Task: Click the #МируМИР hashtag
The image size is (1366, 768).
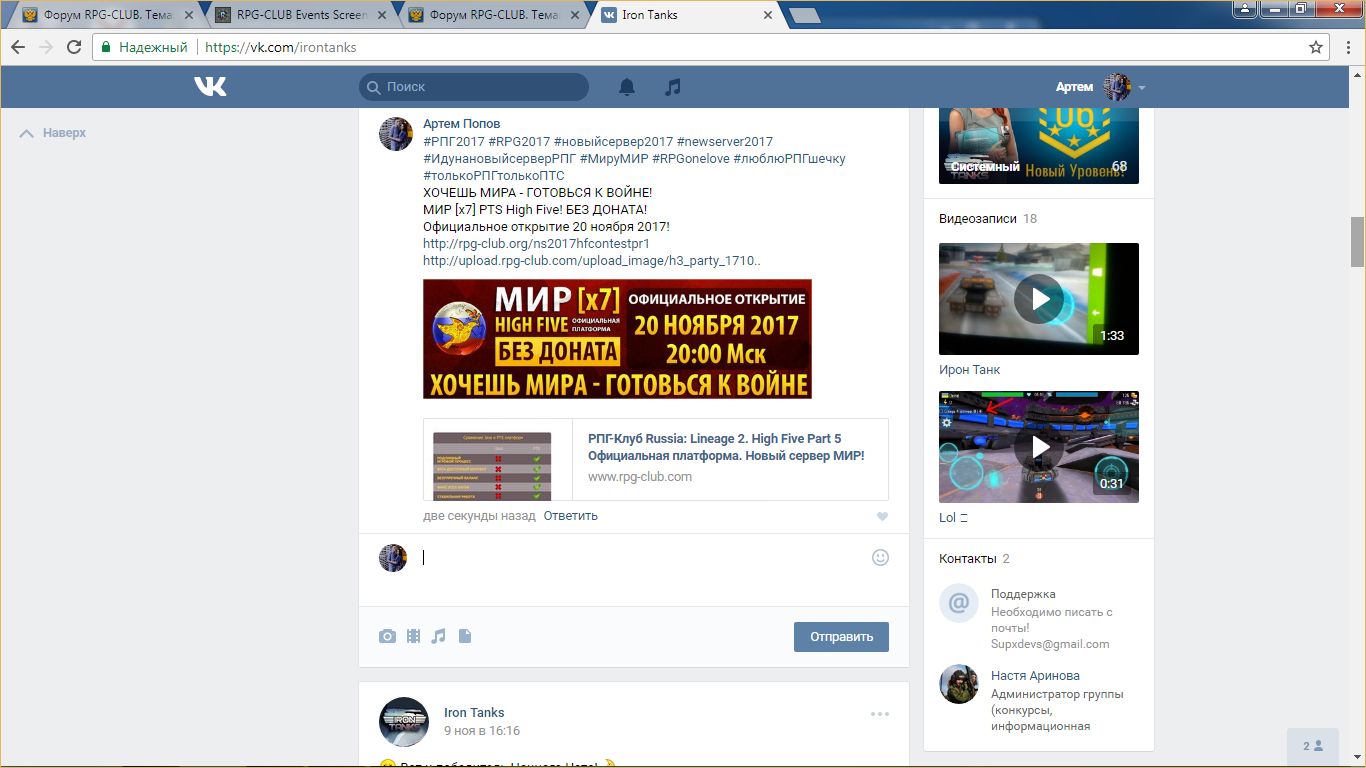Action: (613, 158)
